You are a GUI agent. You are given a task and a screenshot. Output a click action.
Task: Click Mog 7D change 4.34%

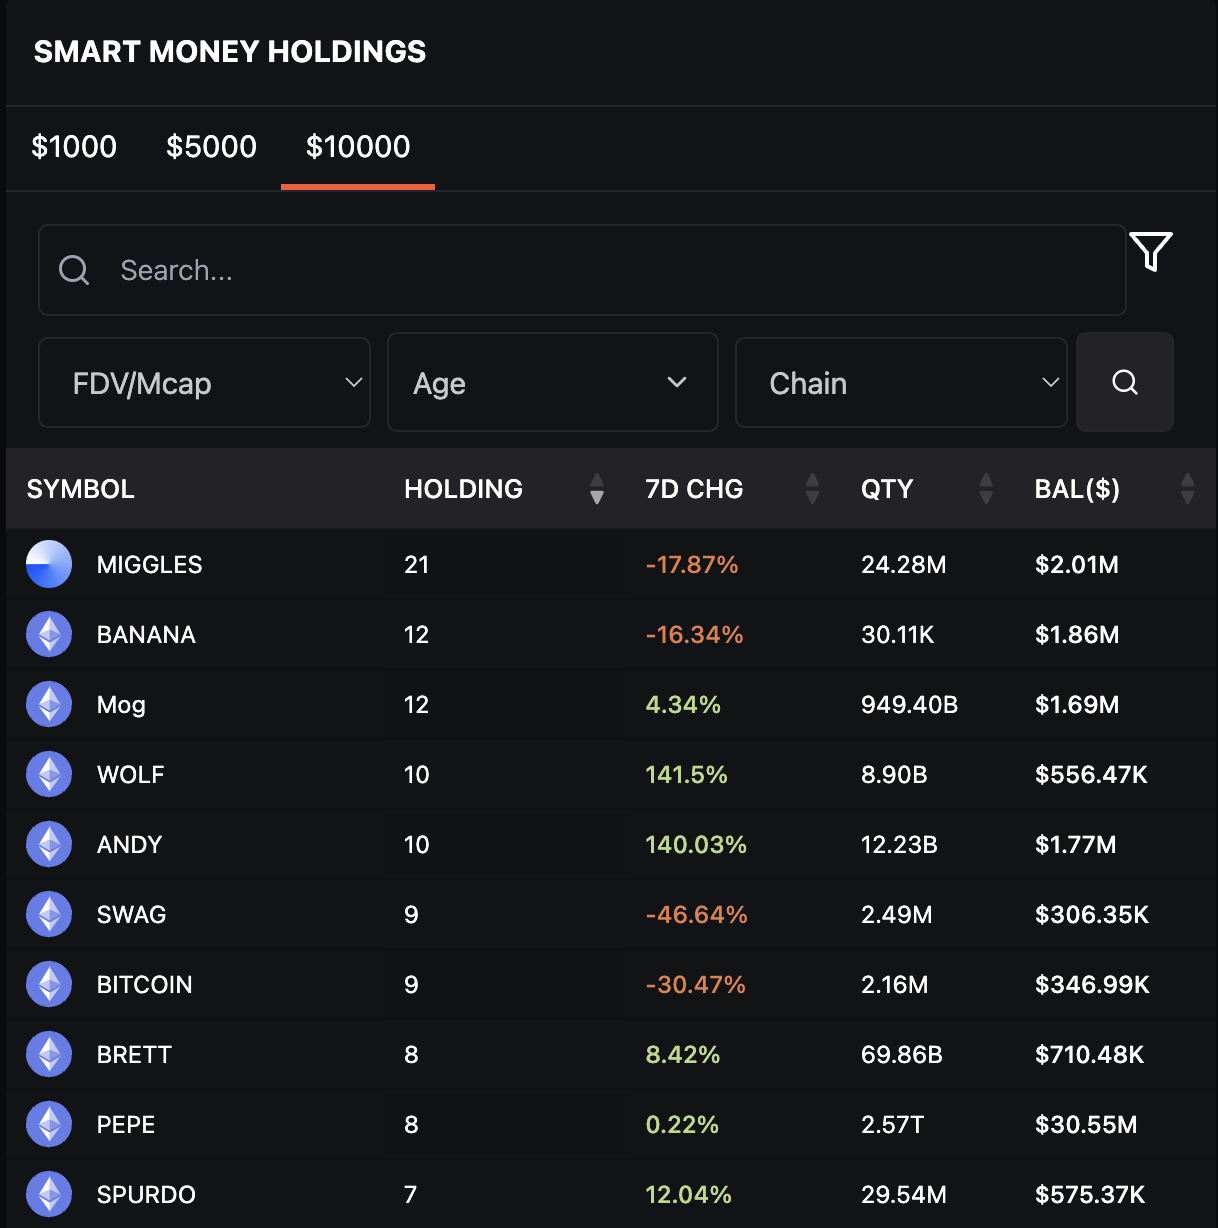[683, 705]
